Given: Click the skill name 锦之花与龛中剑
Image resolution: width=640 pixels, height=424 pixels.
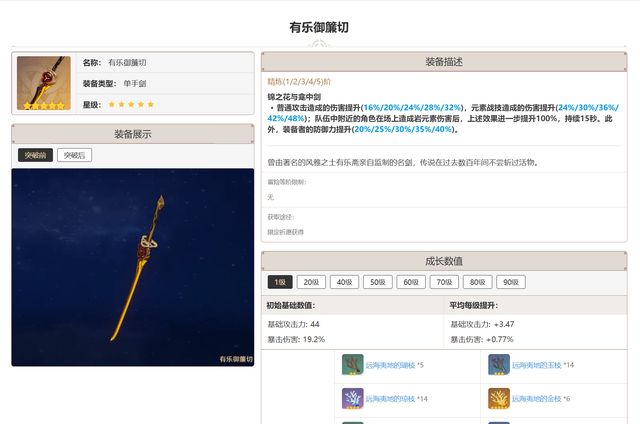Looking at the screenshot, I should [294, 97].
